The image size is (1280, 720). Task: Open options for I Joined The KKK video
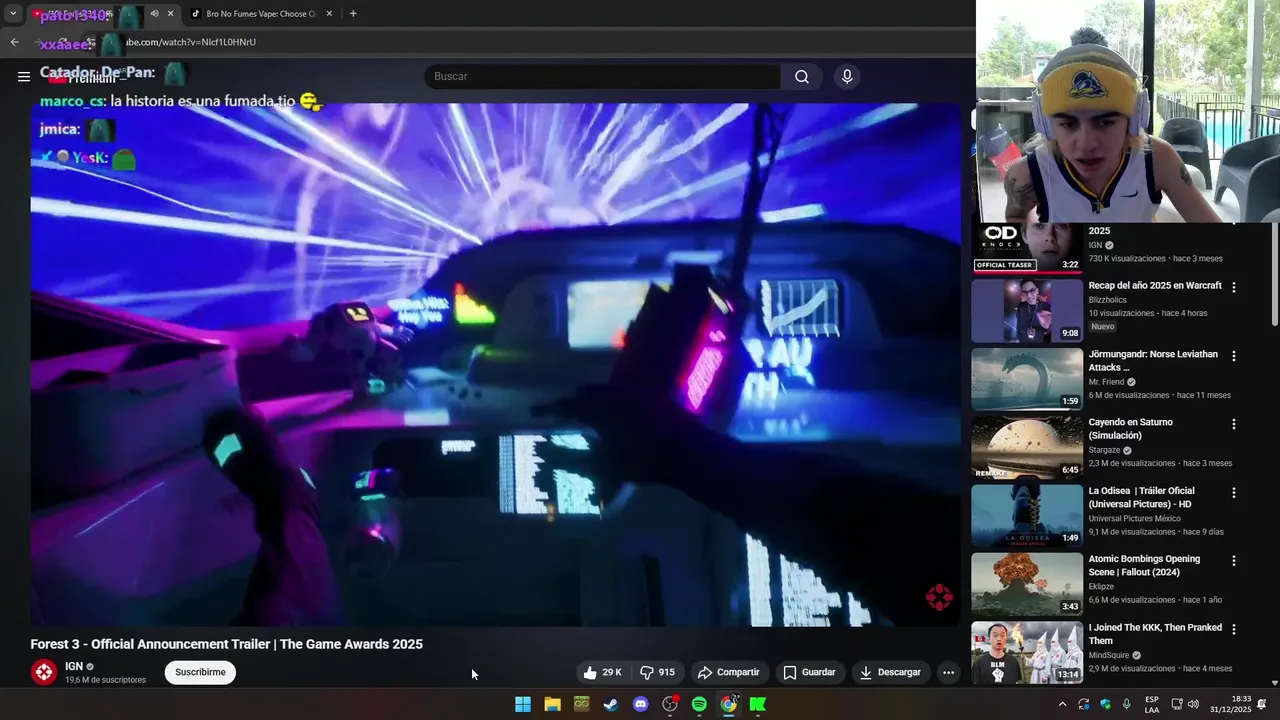1234,629
